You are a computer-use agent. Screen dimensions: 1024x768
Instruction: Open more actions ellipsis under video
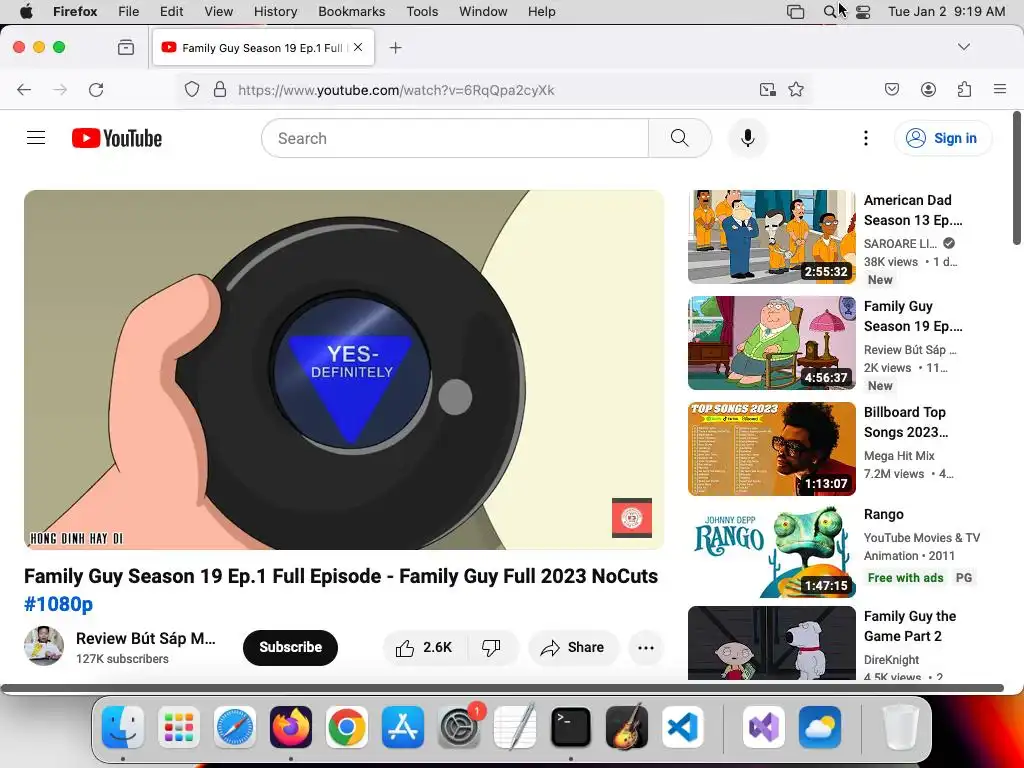(x=646, y=647)
